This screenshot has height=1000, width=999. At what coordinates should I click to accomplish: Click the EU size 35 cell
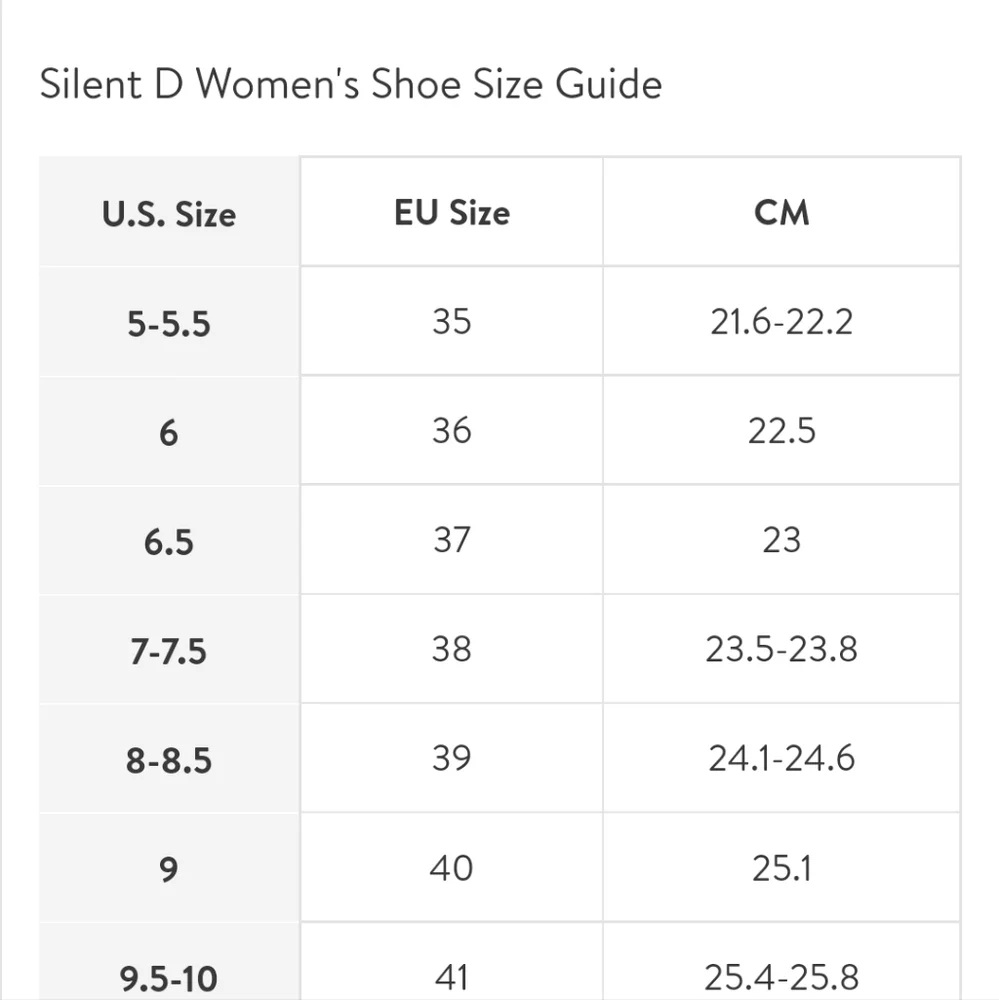pyautogui.click(x=452, y=321)
